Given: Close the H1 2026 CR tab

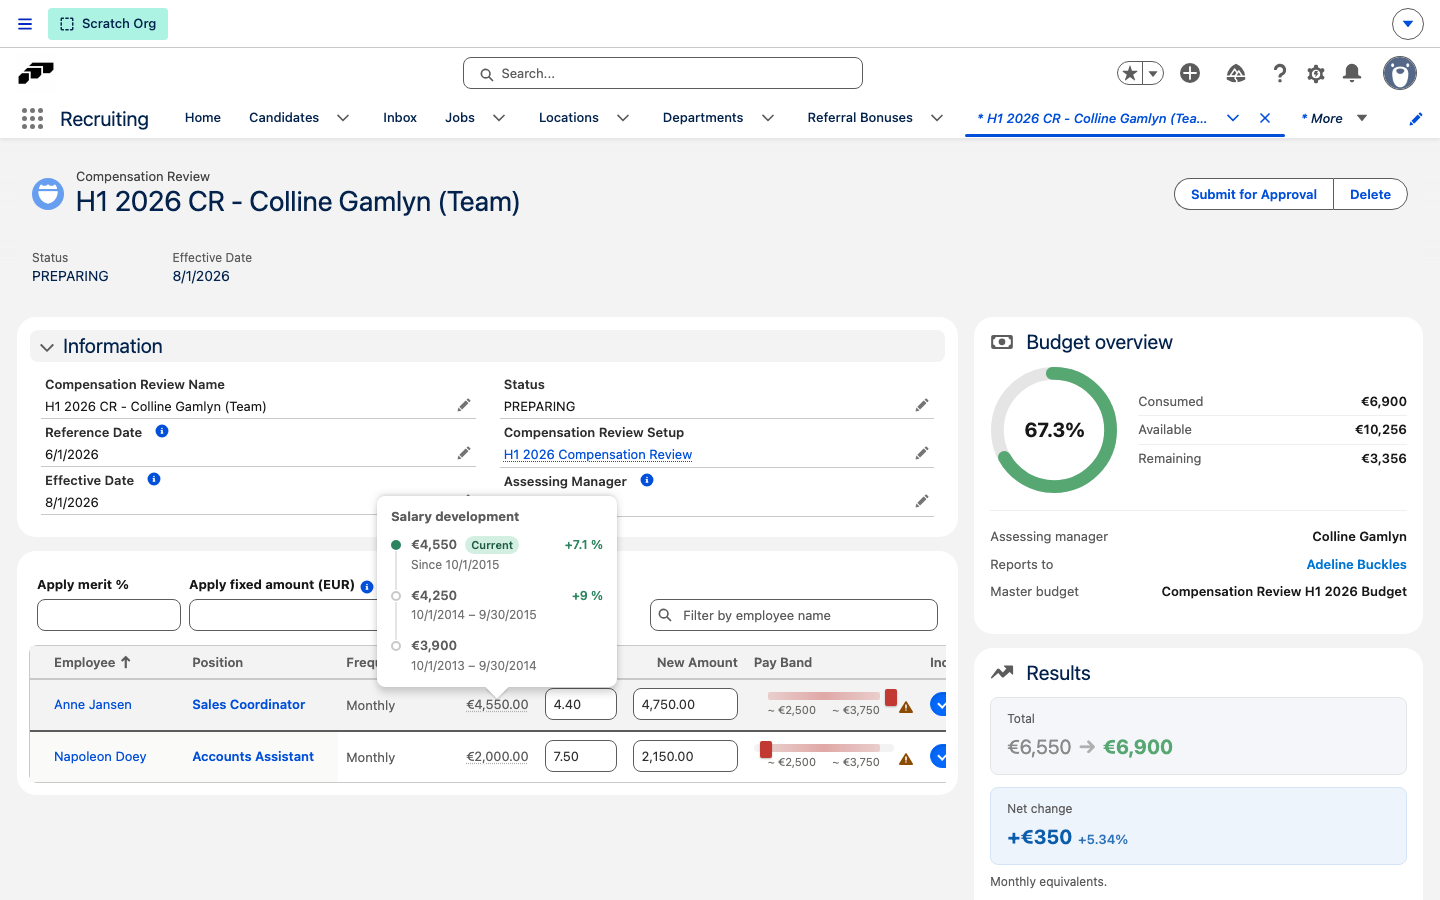Looking at the screenshot, I should 1265,118.
